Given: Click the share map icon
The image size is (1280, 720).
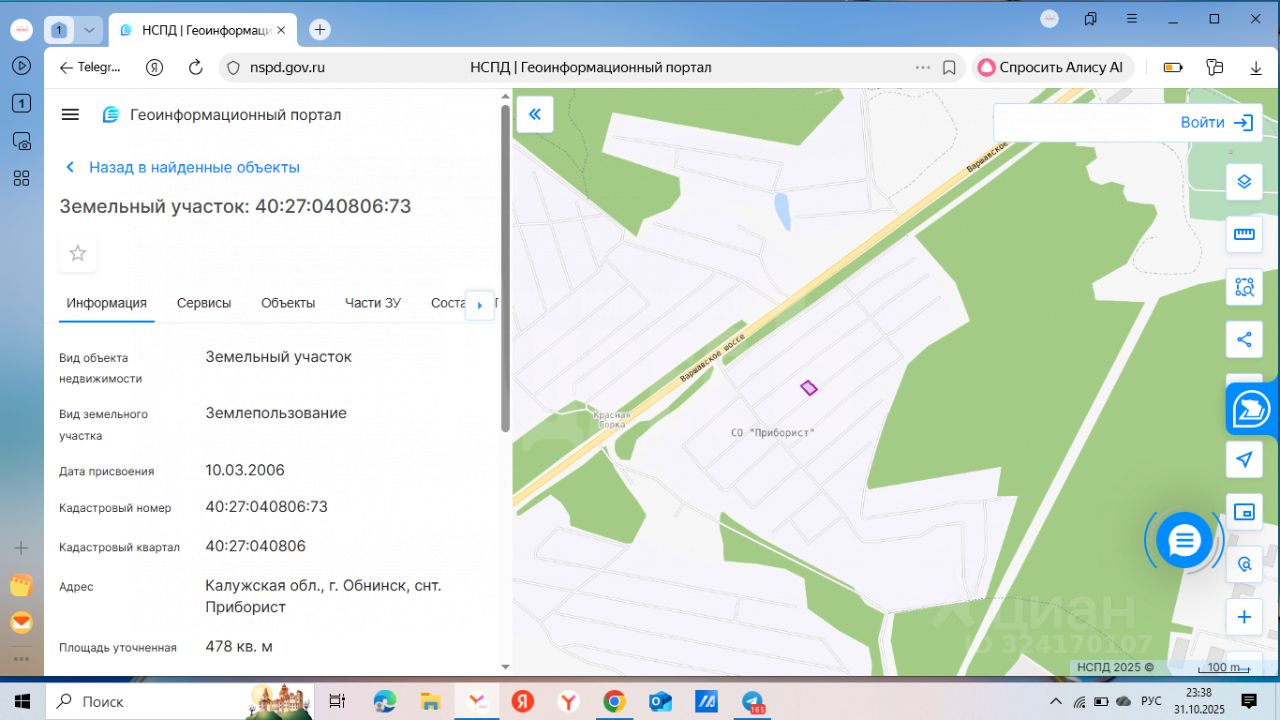Looking at the screenshot, I should point(1244,339).
